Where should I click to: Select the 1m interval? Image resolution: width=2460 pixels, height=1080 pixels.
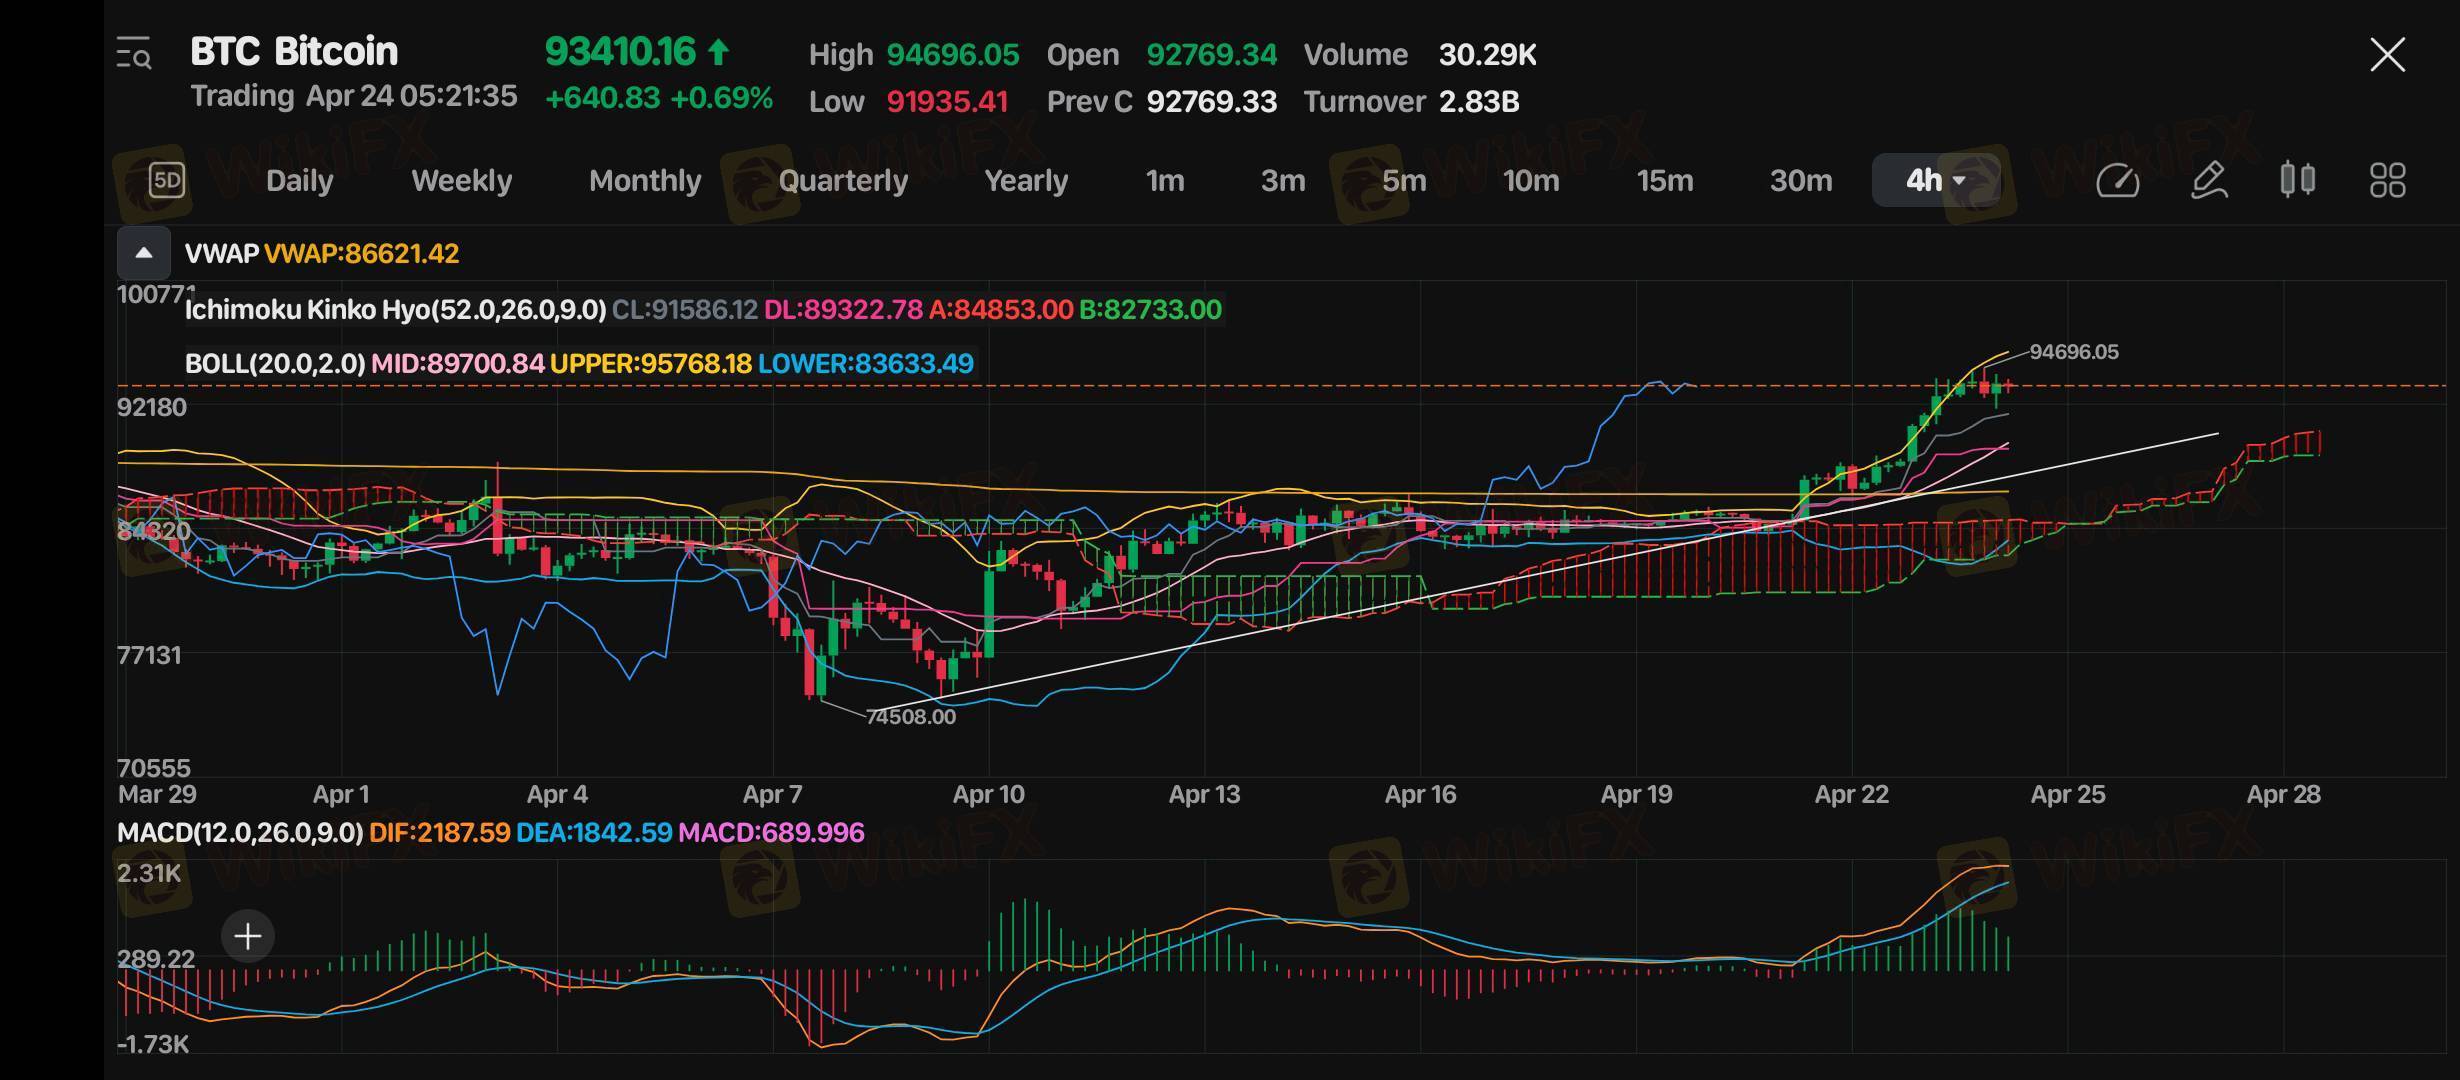1165,181
